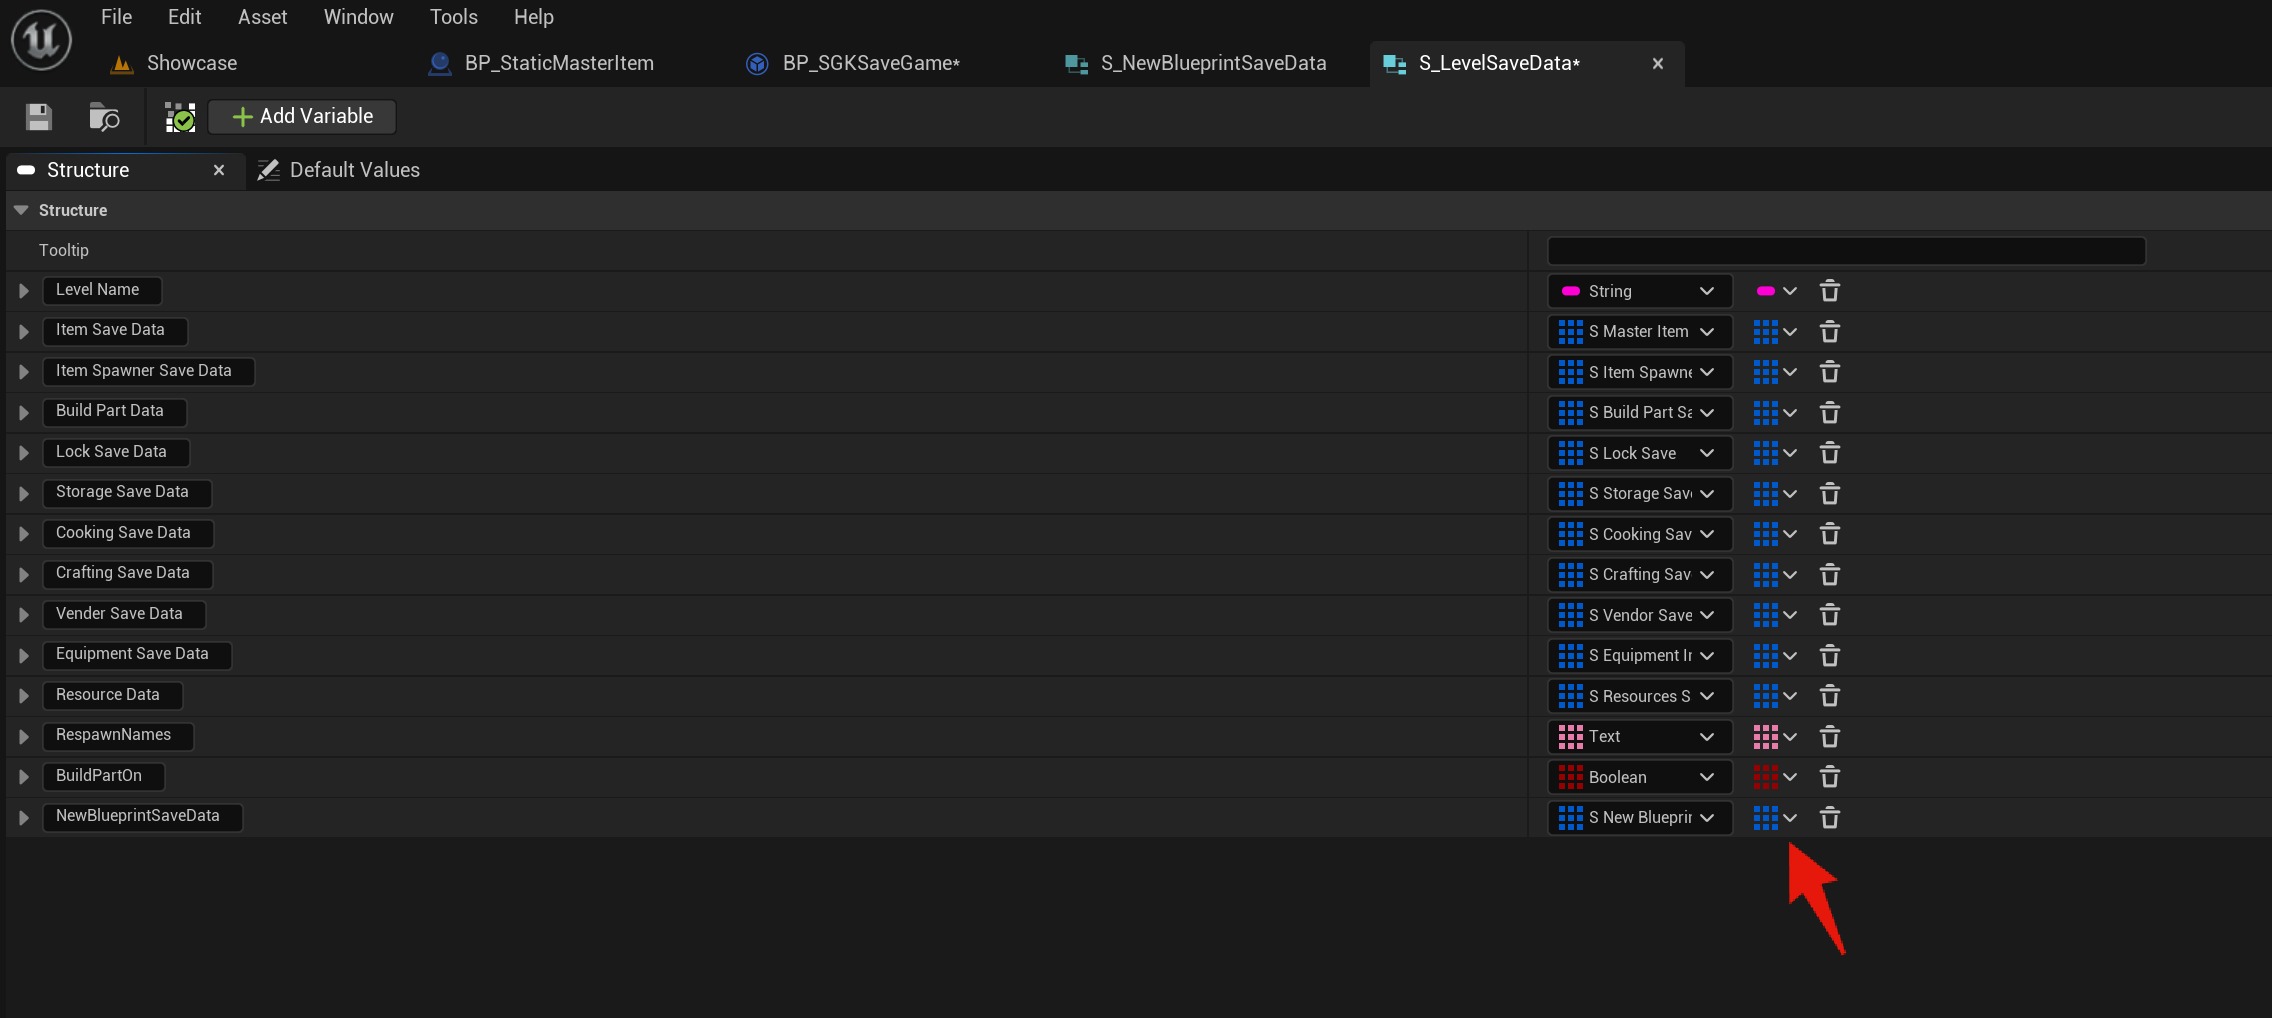Delete the NewBlueprintSaveData variable via trash icon
This screenshot has height=1018, width=2272.
1829,818
